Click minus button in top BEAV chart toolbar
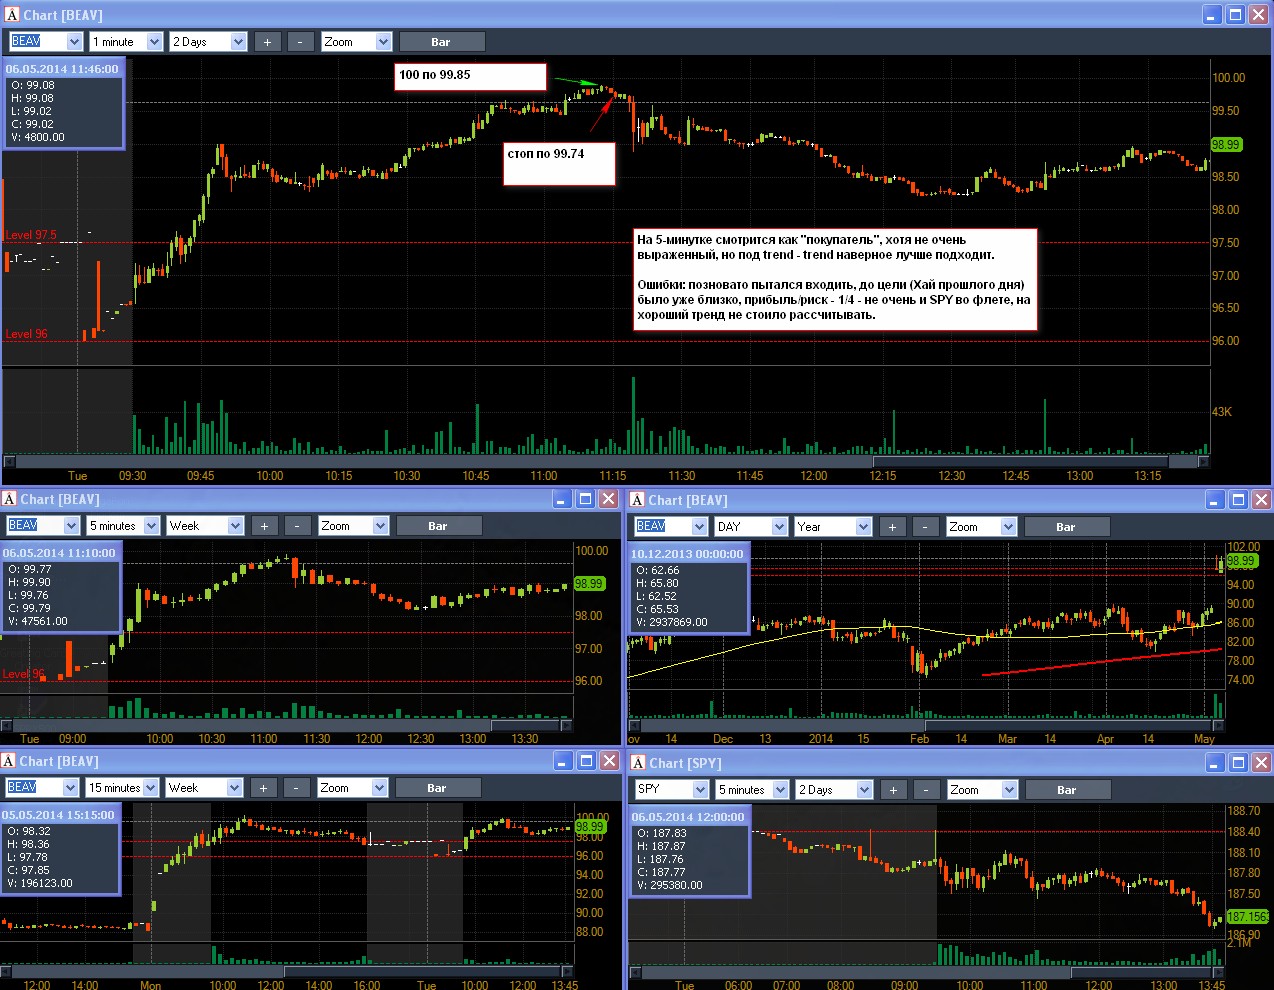Viewport: 1274px width, 990px height. (x=300, y=42)
